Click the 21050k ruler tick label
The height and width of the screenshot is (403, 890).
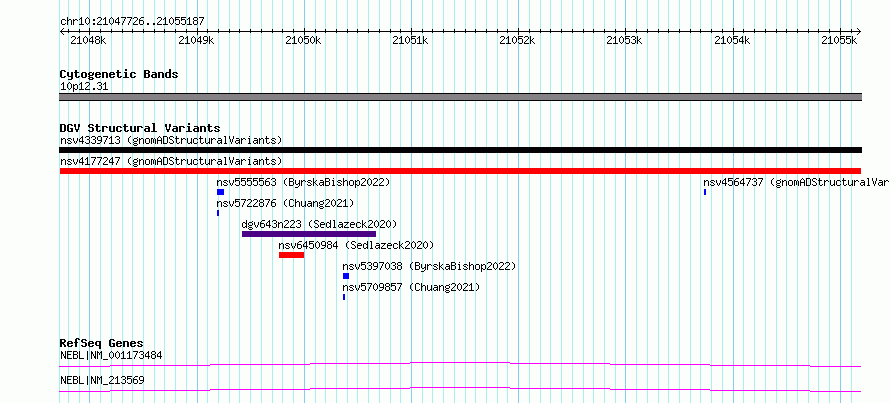click(x=303, y=40)
